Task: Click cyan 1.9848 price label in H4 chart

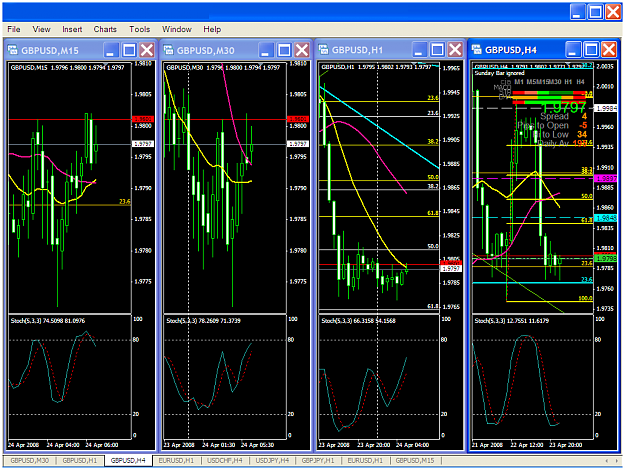Action: (605, 218)
